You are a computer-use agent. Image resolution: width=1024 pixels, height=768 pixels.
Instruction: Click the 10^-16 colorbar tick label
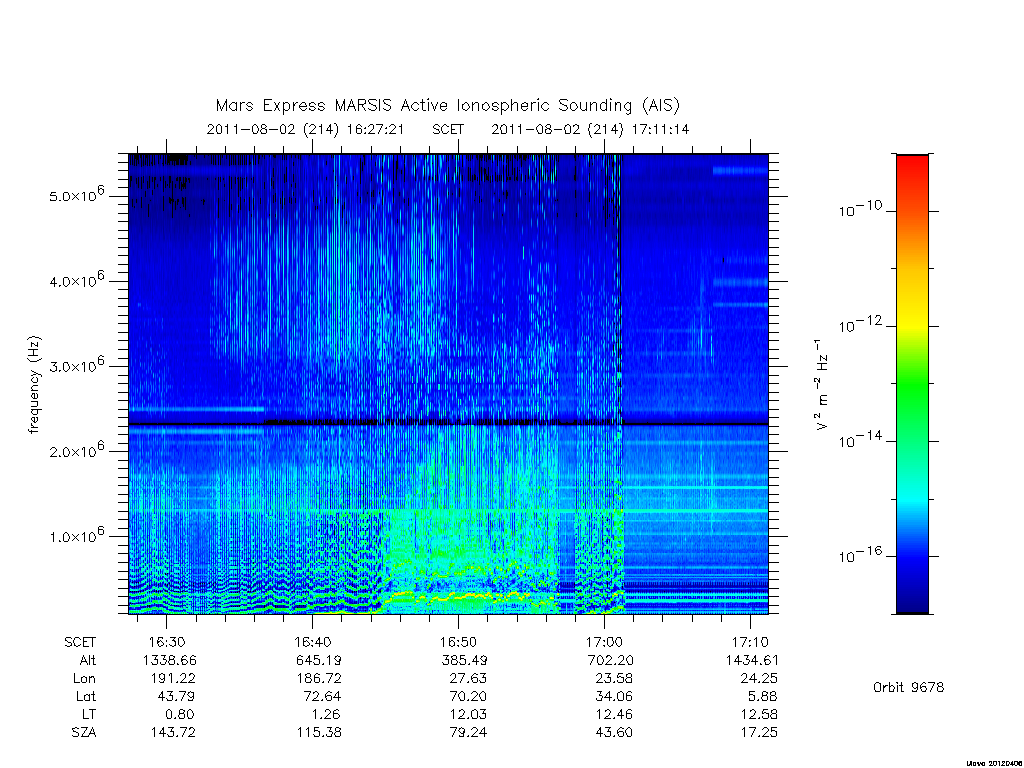pyautogui.click(x=860, y=554)
